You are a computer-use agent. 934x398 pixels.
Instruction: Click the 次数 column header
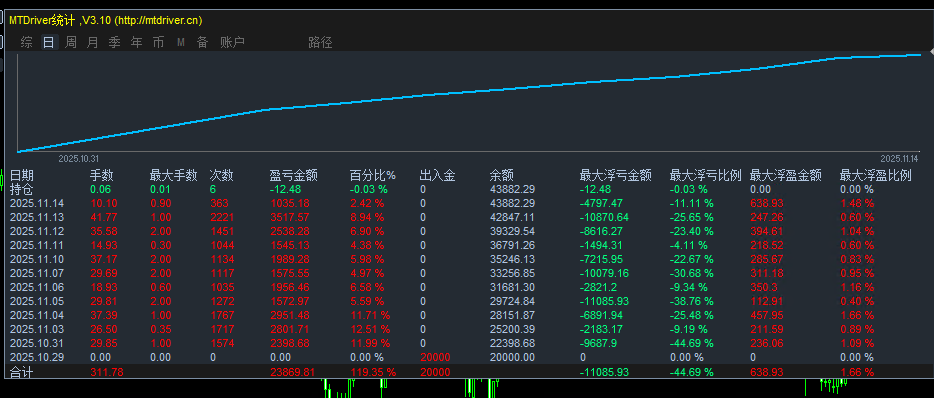[222, 176]
